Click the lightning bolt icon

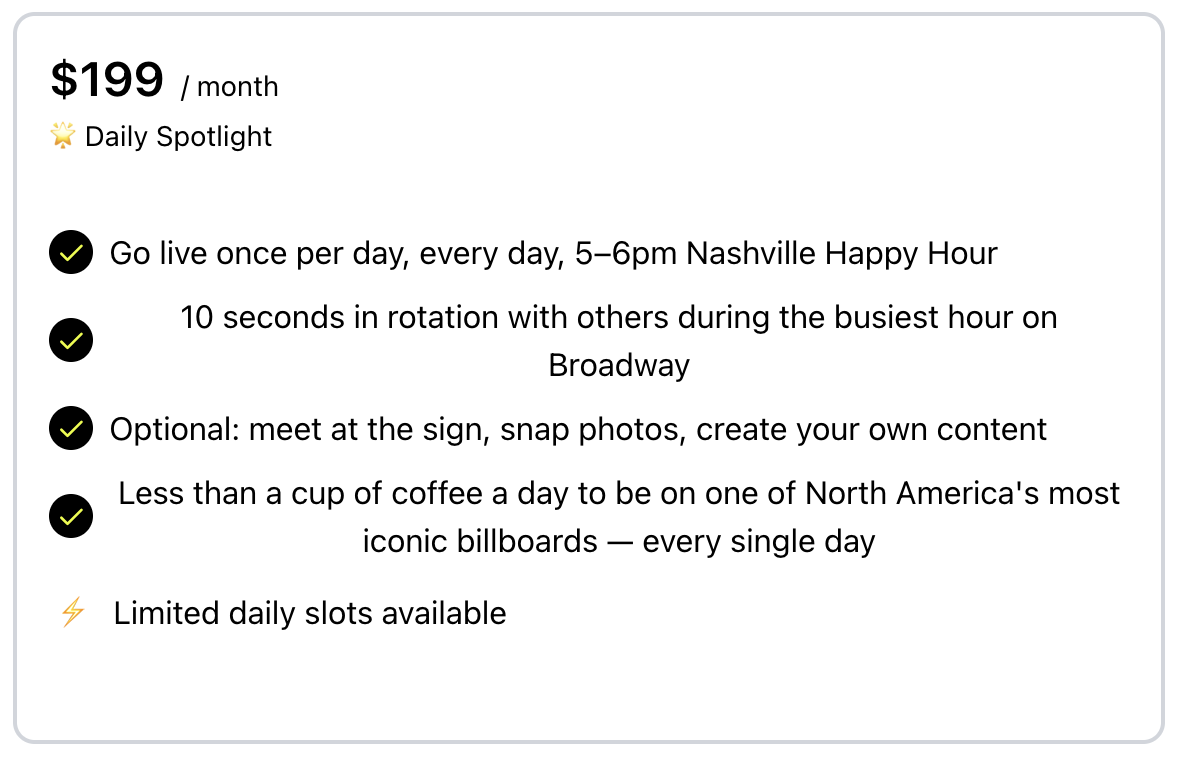pos(72,612)
